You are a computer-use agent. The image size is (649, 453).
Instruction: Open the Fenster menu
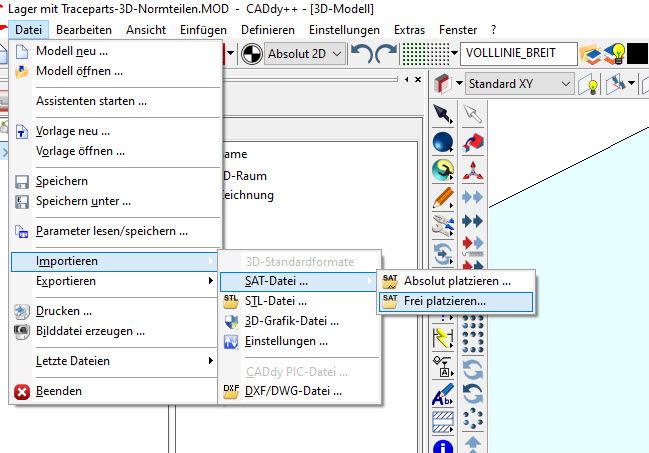pyautogui.click(x=458, y=30)
